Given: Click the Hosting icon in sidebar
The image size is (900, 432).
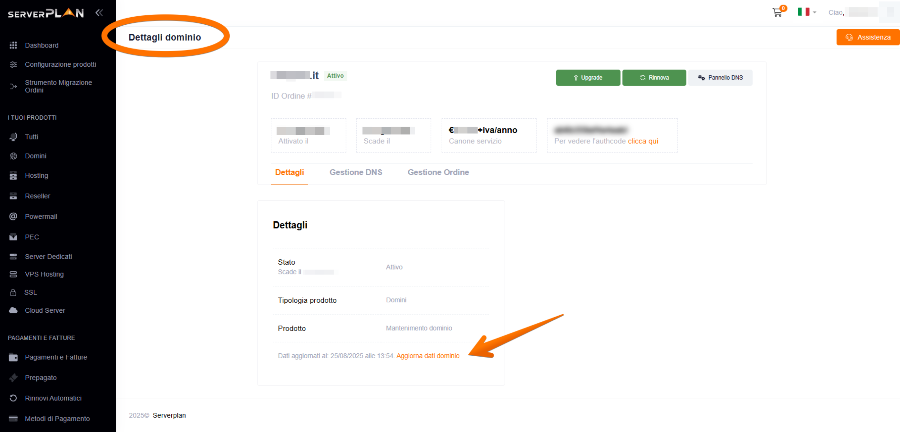Looking at the screenshot, I should (13, 176).
